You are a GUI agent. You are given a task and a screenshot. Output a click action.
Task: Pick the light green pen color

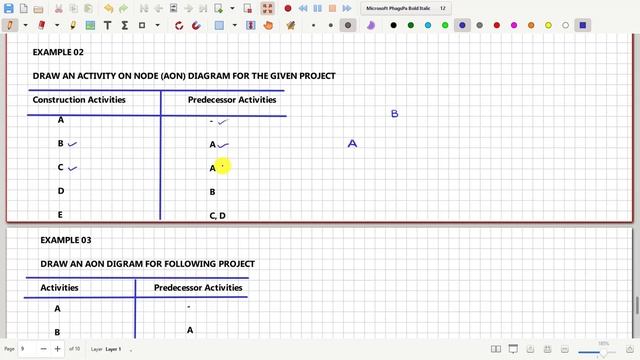(445, 25)
